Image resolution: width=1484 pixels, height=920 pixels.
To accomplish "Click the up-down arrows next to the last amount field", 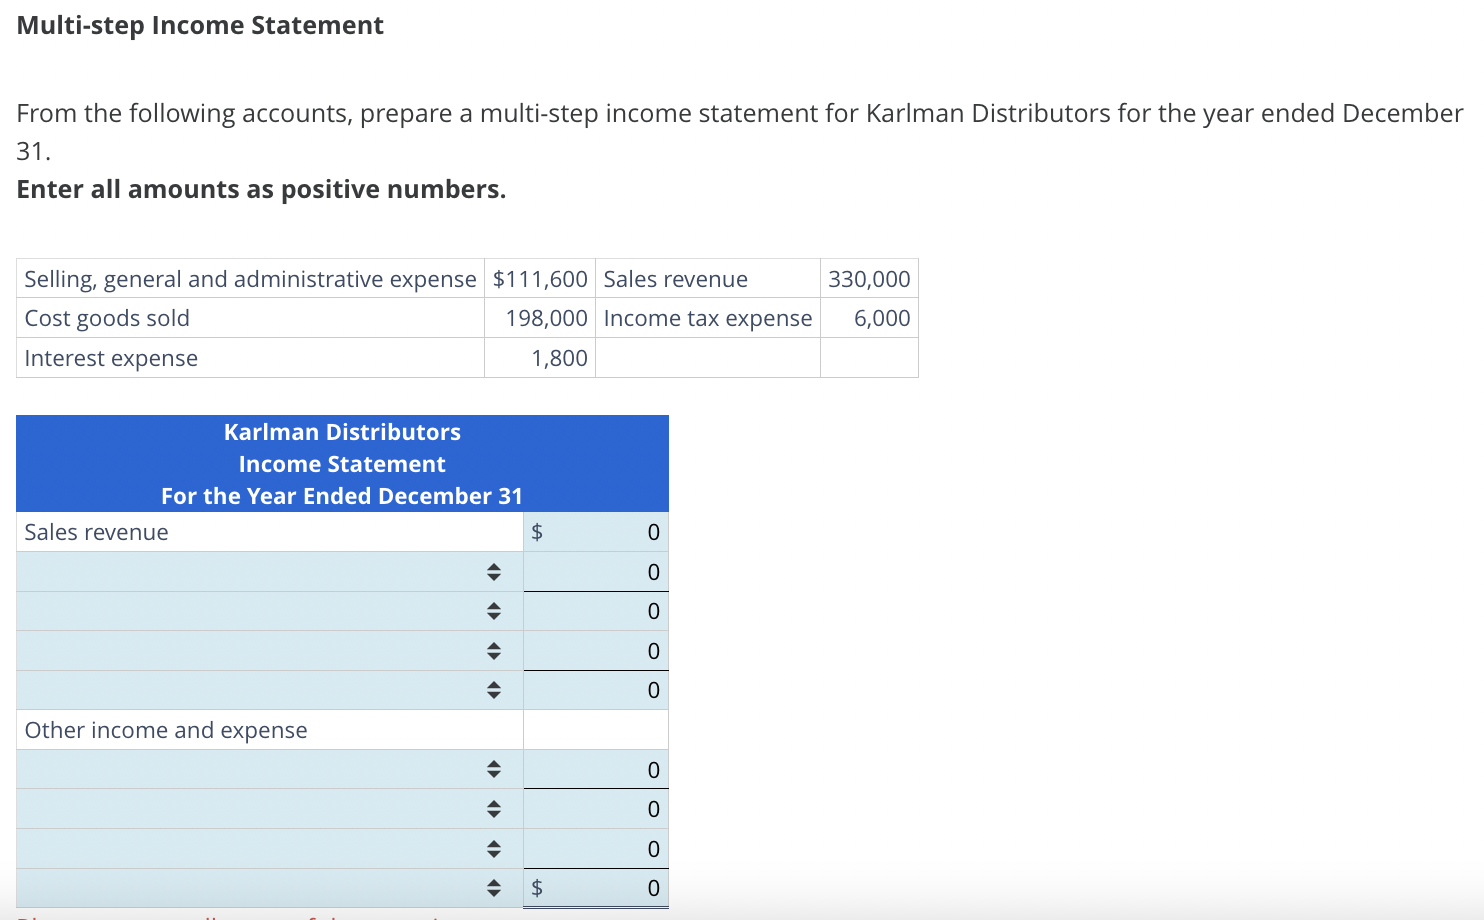I will pos(493,887).
